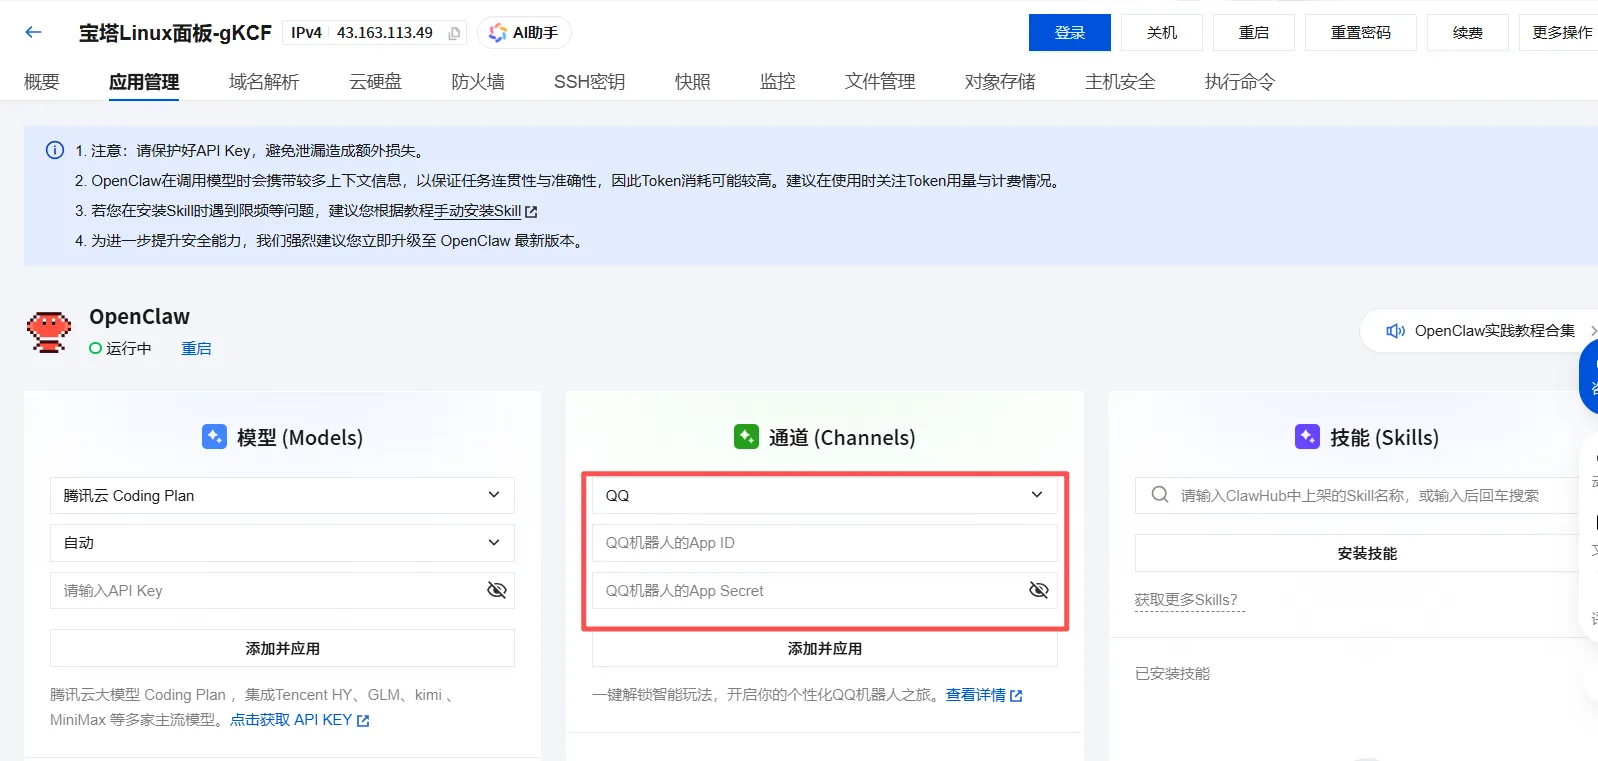This screenshot has height=761, width=1598.
Task: Click the 通道 (Channels) section icon
Action: coord(746,437)
